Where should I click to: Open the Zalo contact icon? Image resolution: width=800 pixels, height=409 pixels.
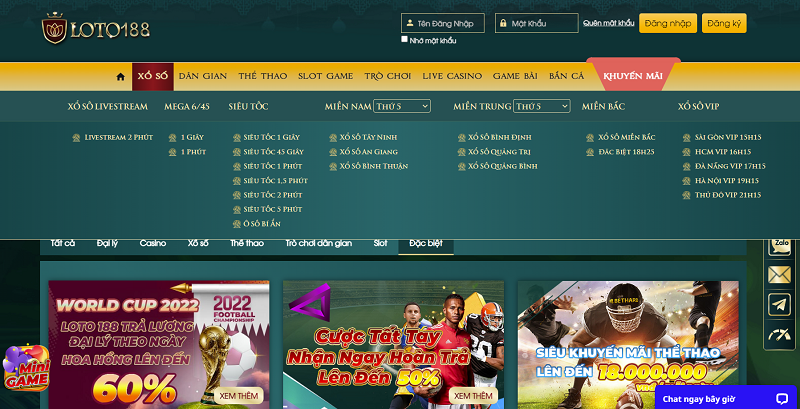coord(779,245)
